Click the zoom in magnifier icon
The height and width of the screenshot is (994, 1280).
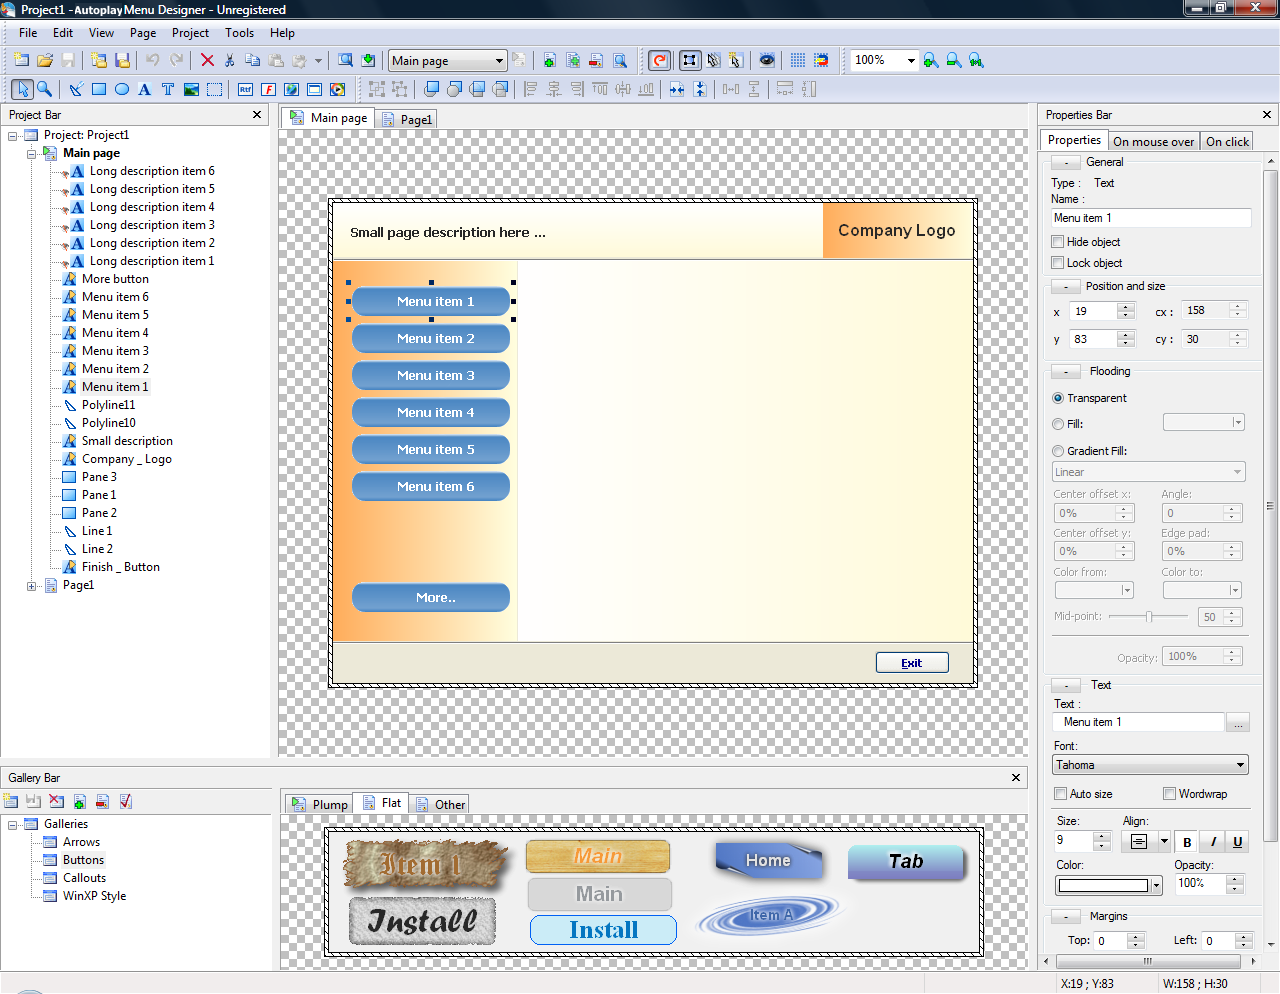point(931,60)
